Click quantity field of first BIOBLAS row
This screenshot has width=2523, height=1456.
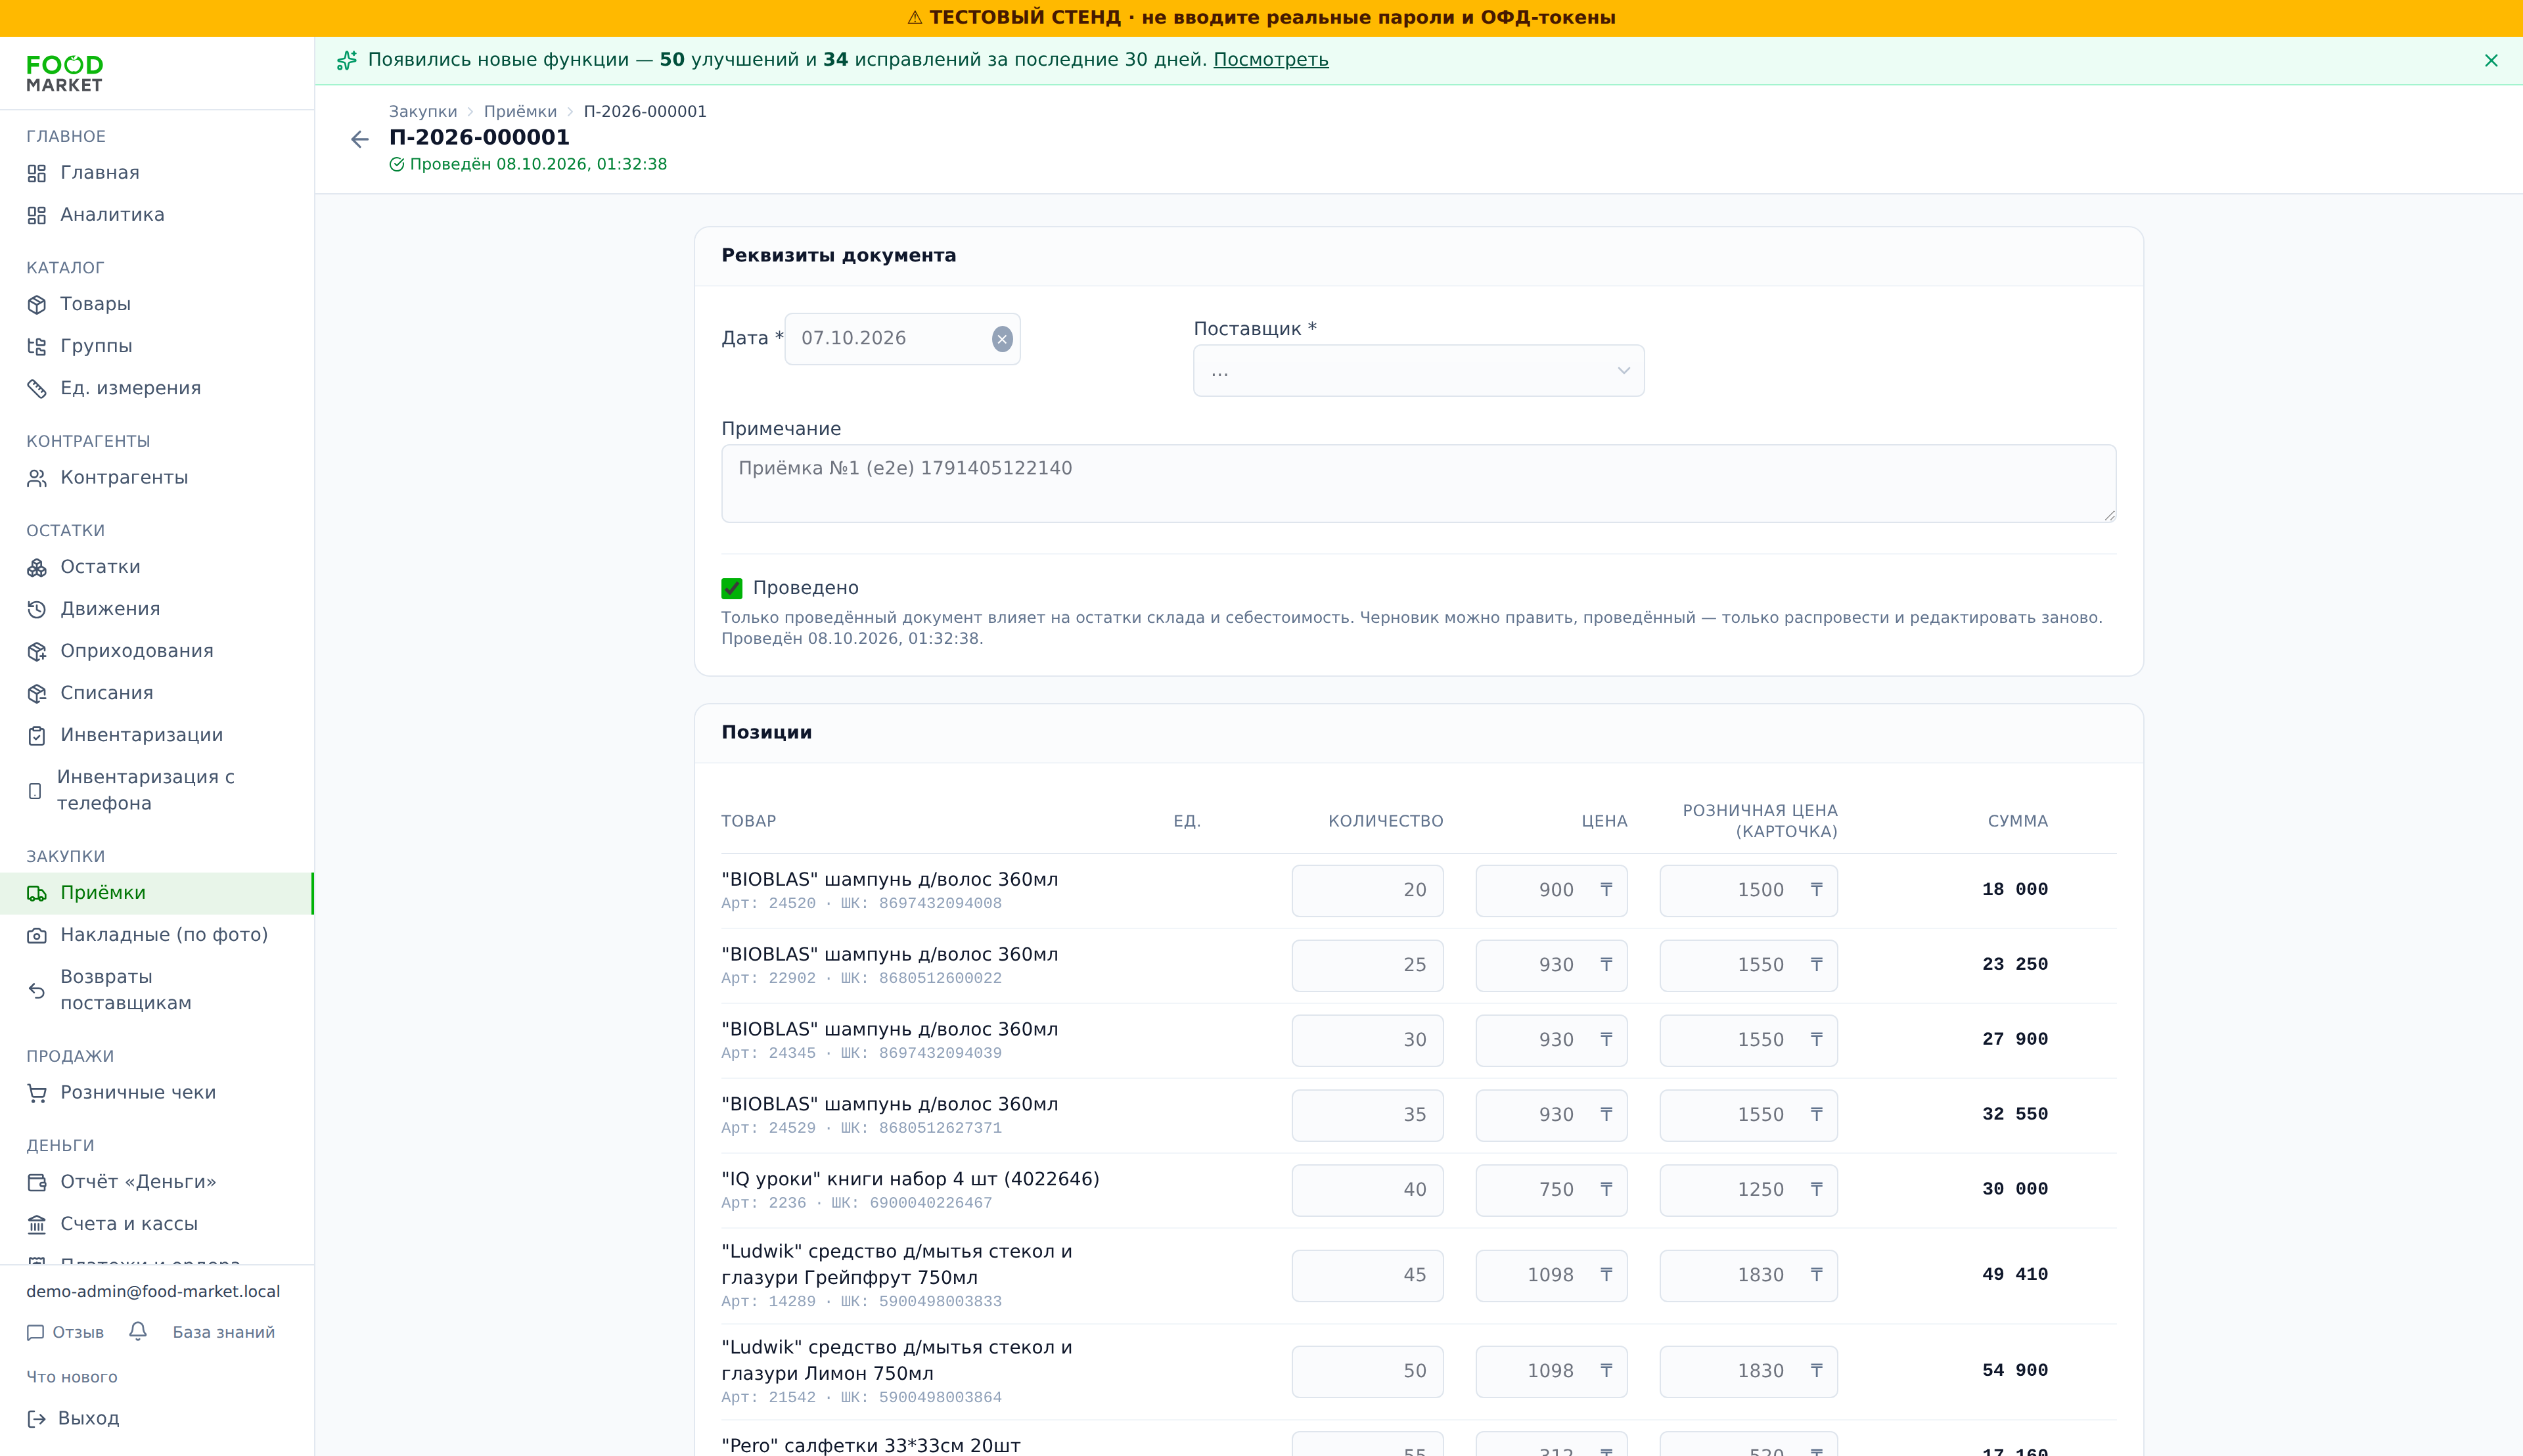point(1367,890)
